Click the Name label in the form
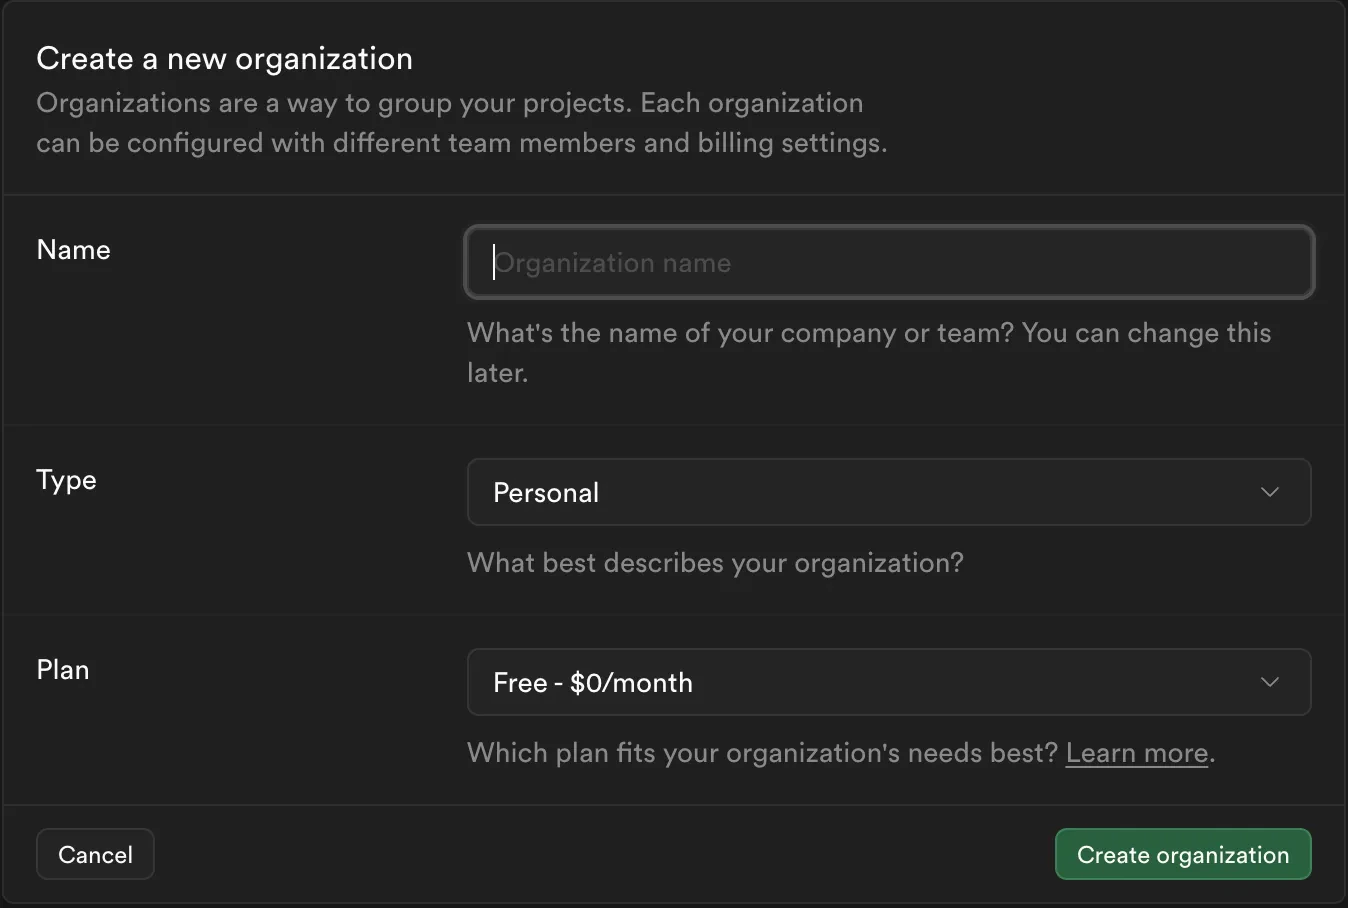This screenshot has width=1348, height=908. pyautogui.click(x=73, y=250)
